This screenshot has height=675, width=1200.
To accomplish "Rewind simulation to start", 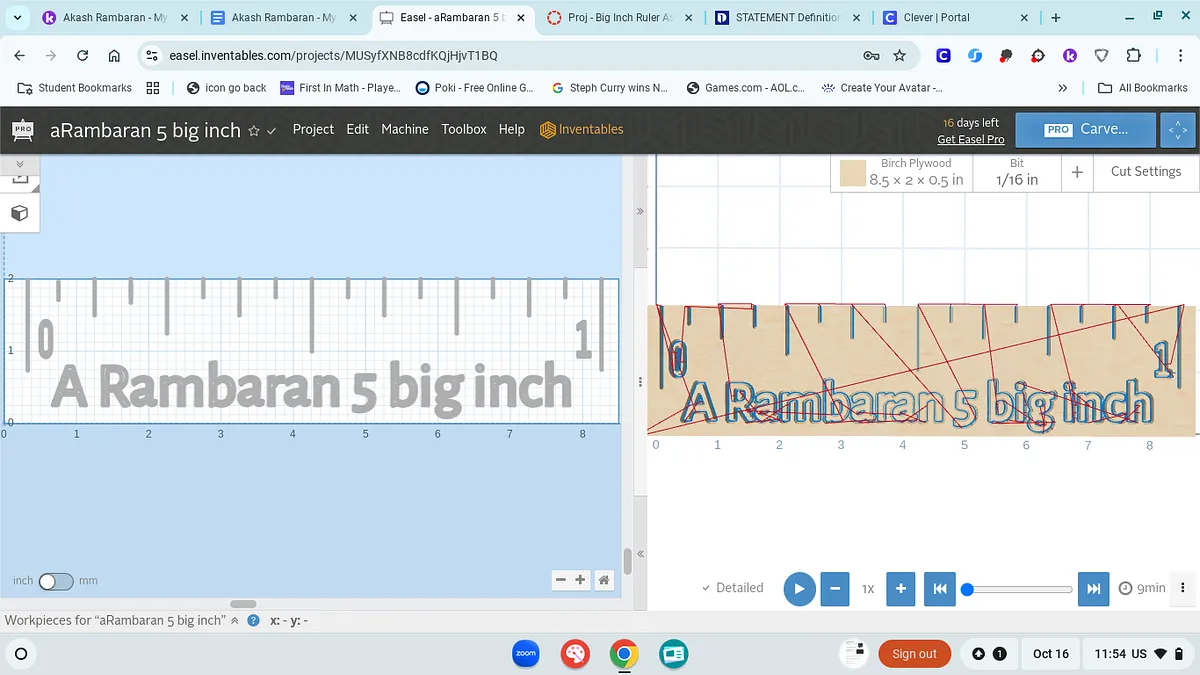I will 940,588.
